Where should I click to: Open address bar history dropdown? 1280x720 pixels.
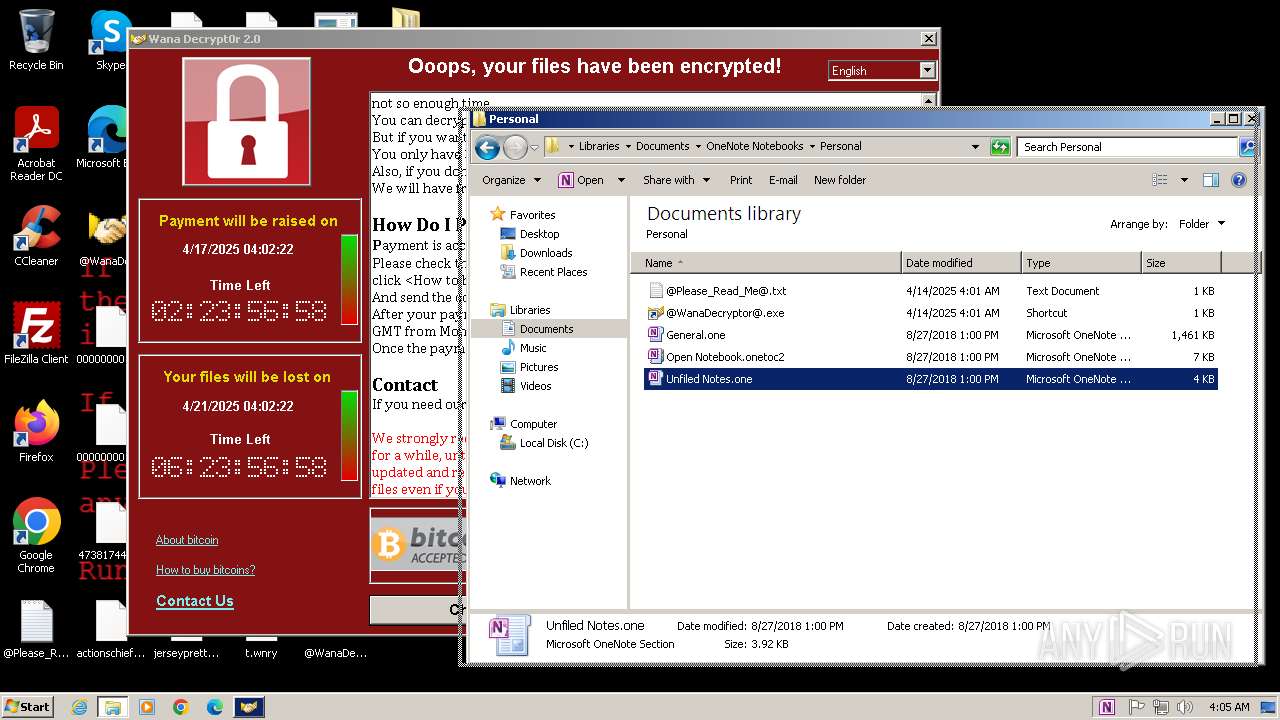click(x=976, y=147)
